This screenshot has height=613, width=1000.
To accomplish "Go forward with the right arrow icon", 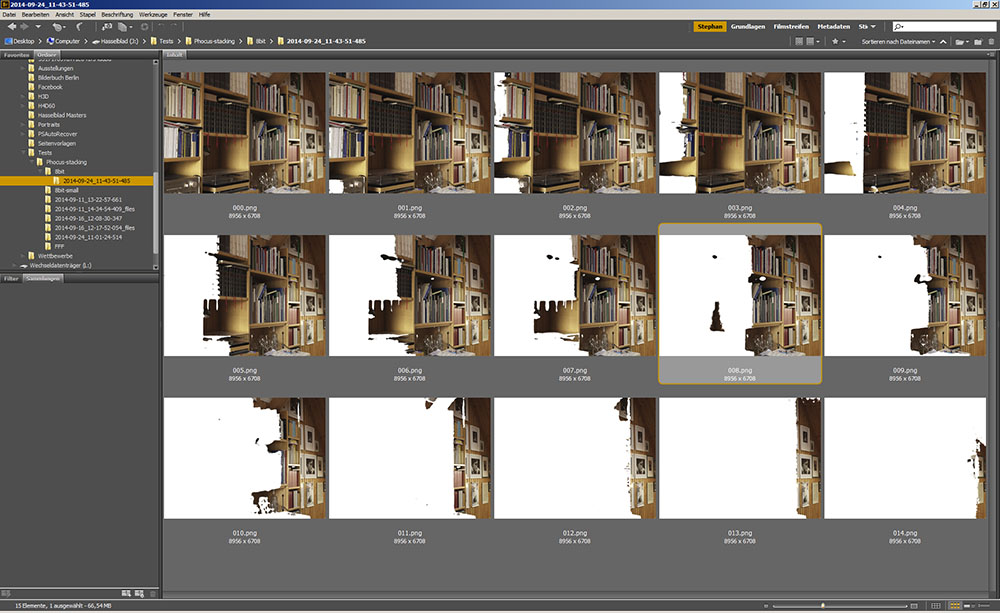I will click(x=25, y=27).
